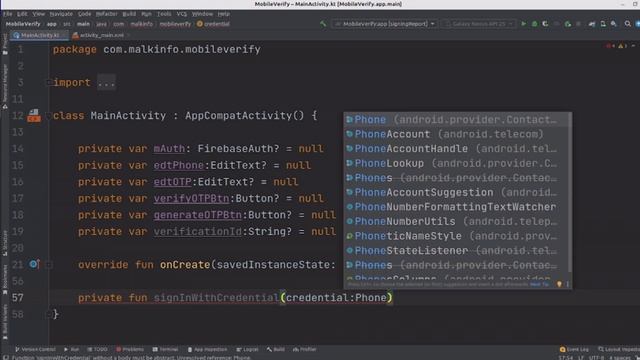Image resolution: width=640 pixels, height=360 pixels.
Task: Select Phone (android.provider.Contact…) suggestion
Action: pyautogui.click(x=456, y=120)
